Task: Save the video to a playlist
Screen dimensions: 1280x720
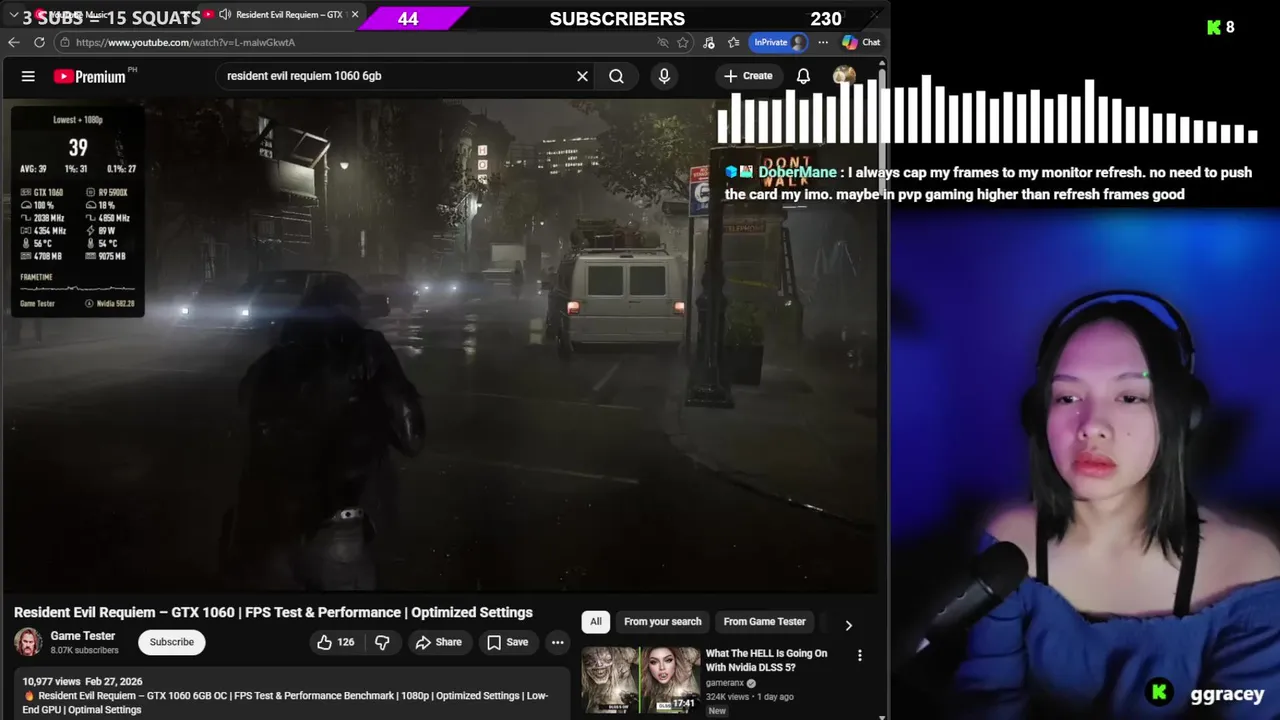Action: pos(507,642)
